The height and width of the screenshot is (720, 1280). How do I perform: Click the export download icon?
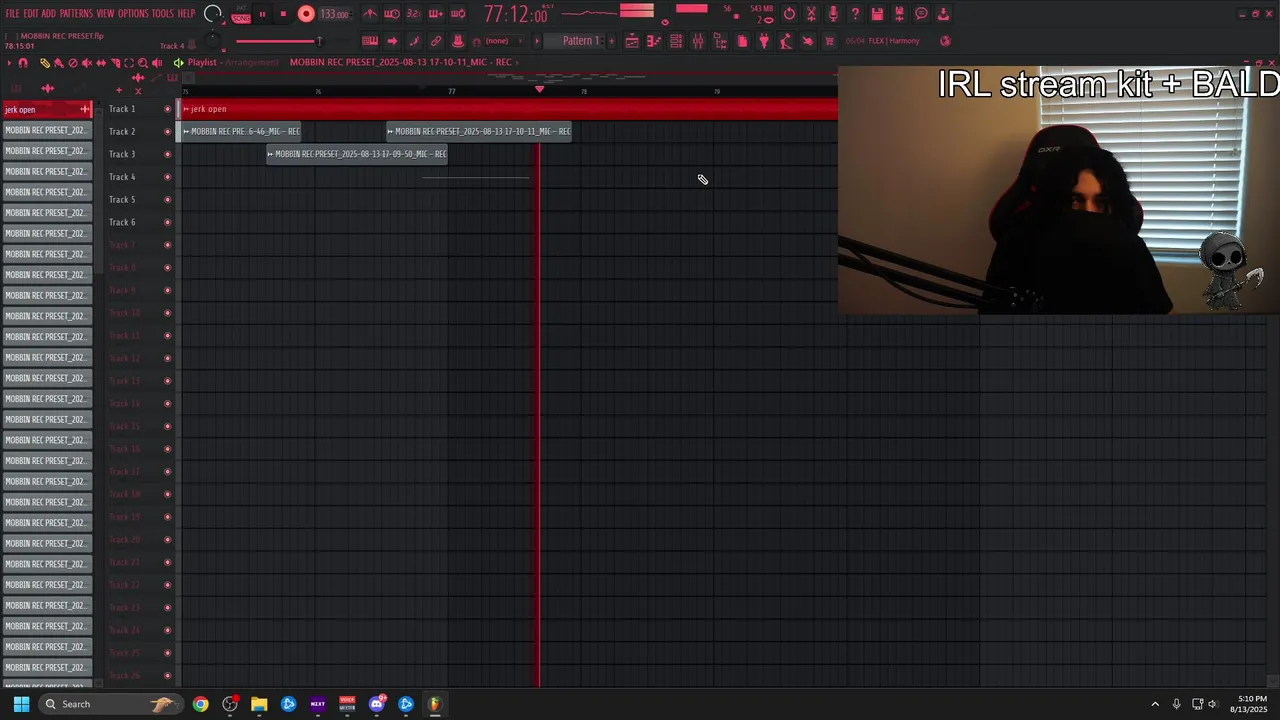tap(943, 14)
